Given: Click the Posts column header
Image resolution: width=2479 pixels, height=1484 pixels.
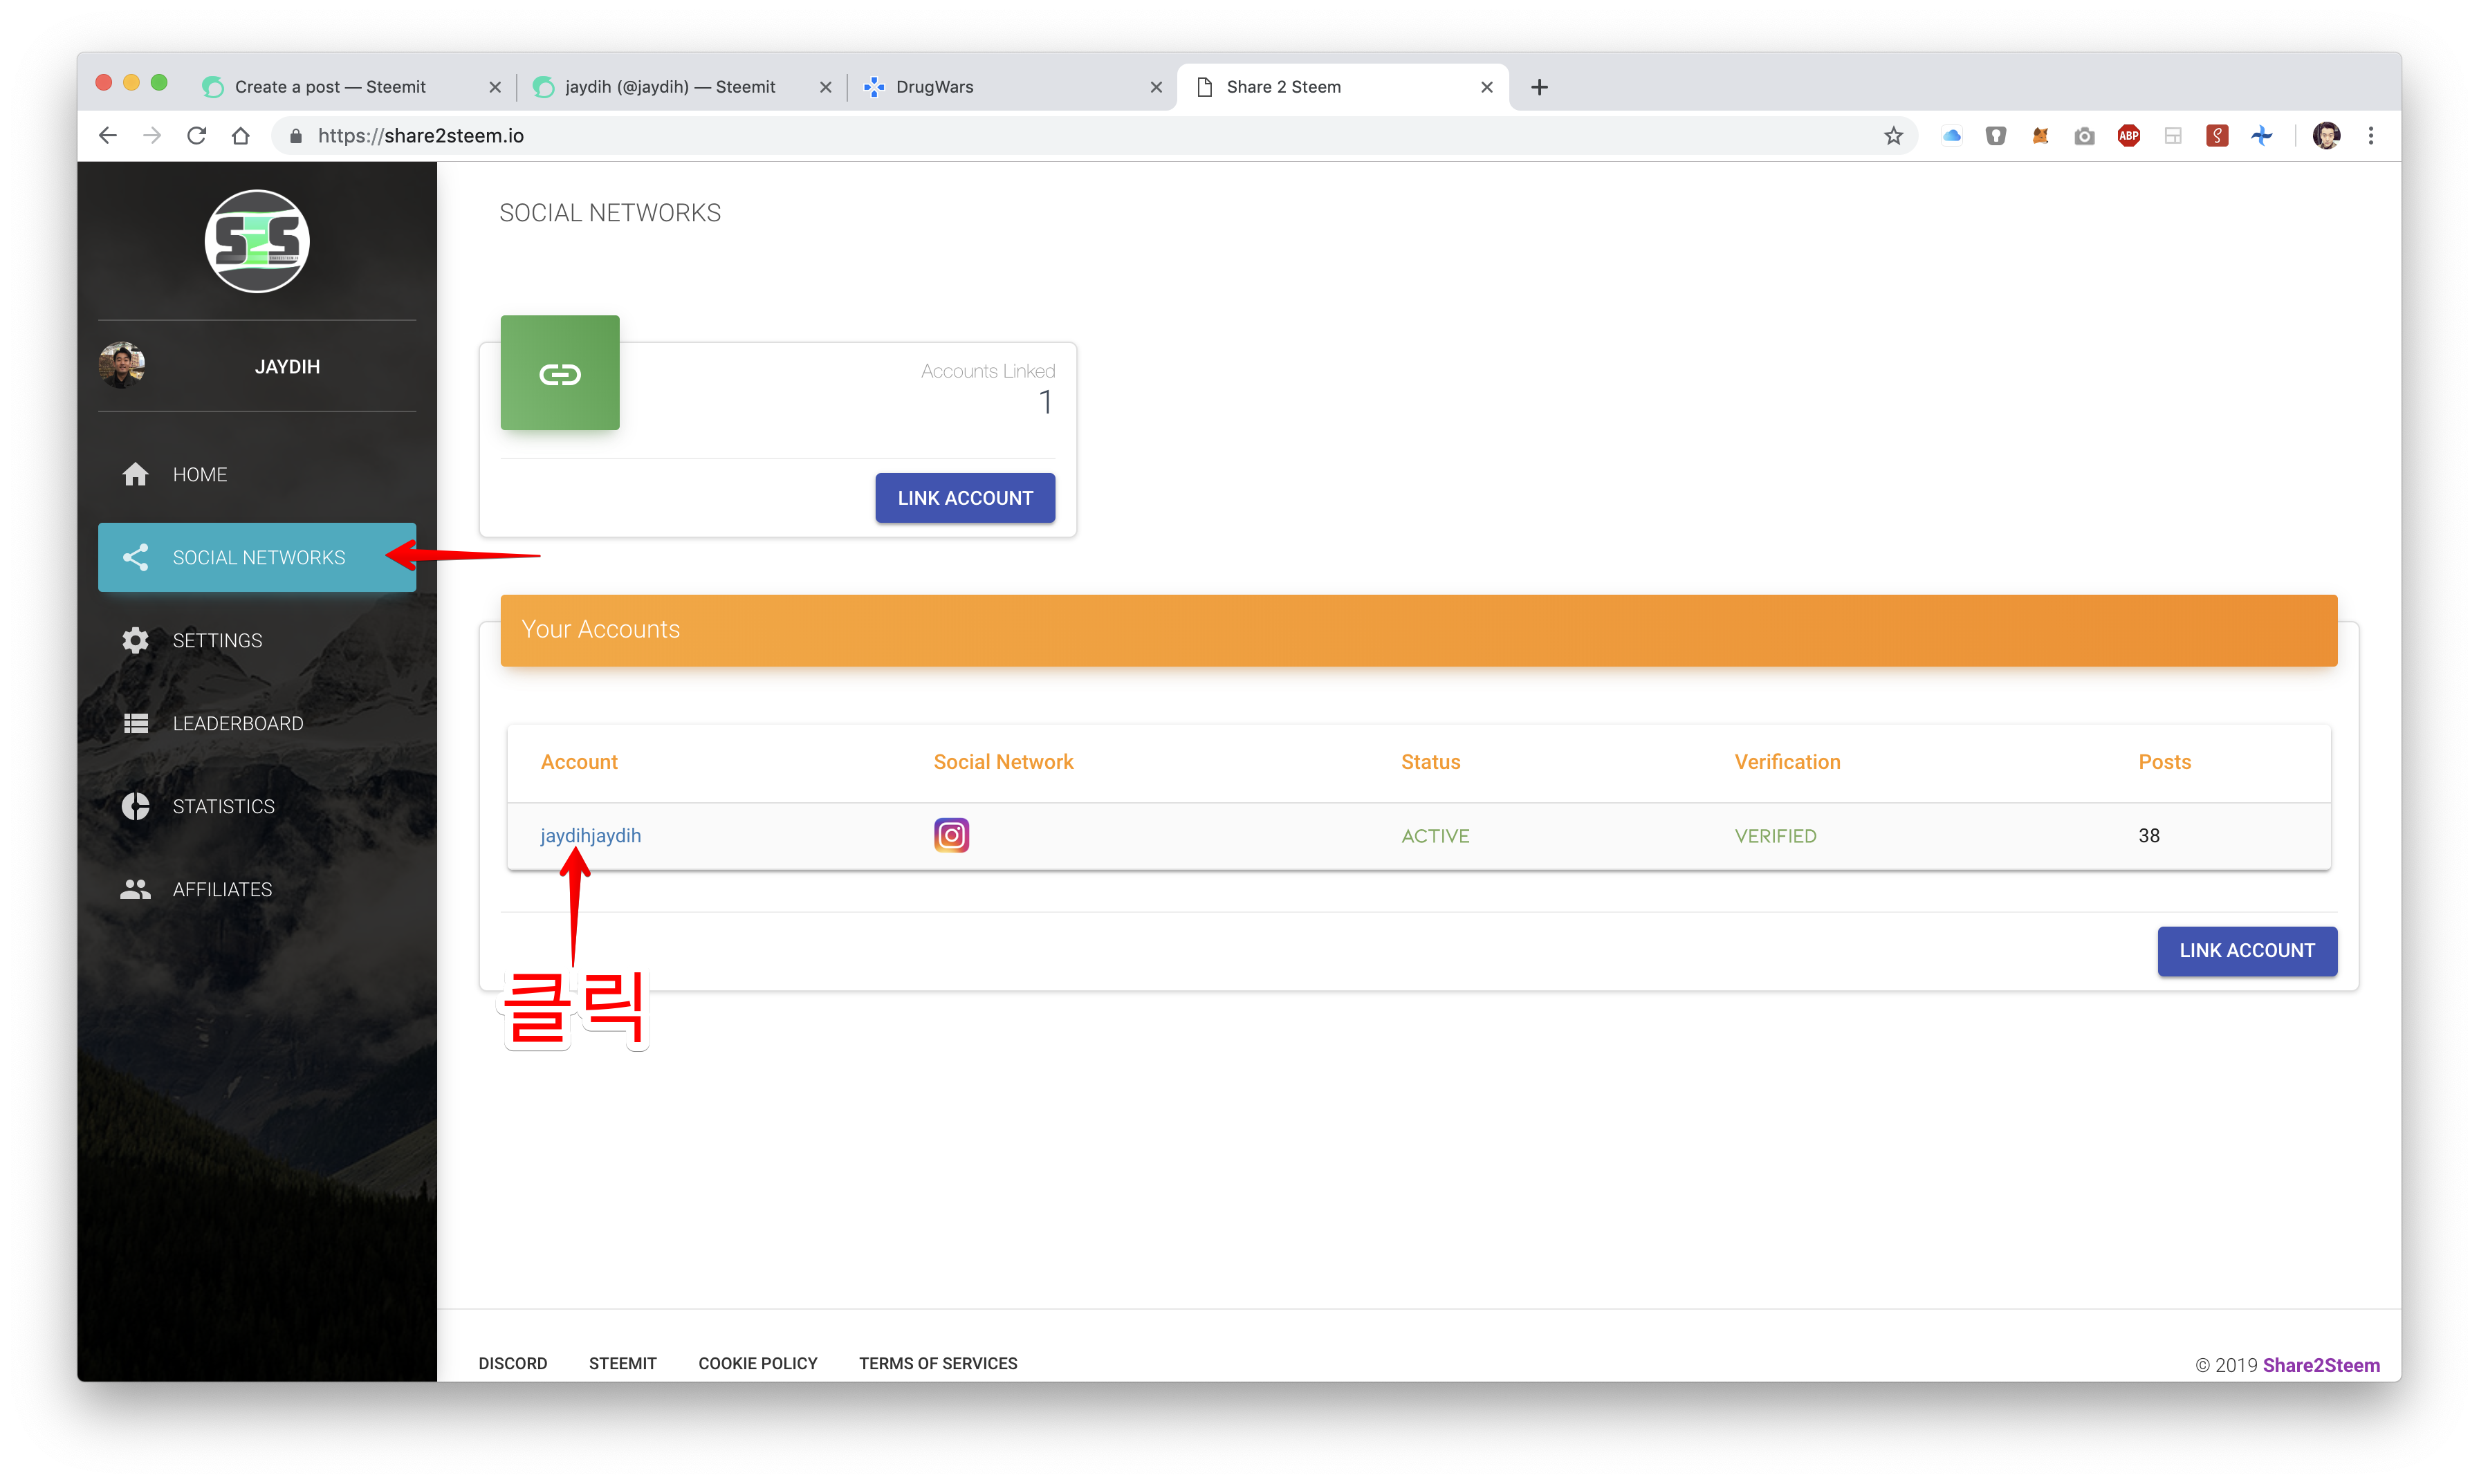Looking at the screenshot, I should coord(2164,762).
